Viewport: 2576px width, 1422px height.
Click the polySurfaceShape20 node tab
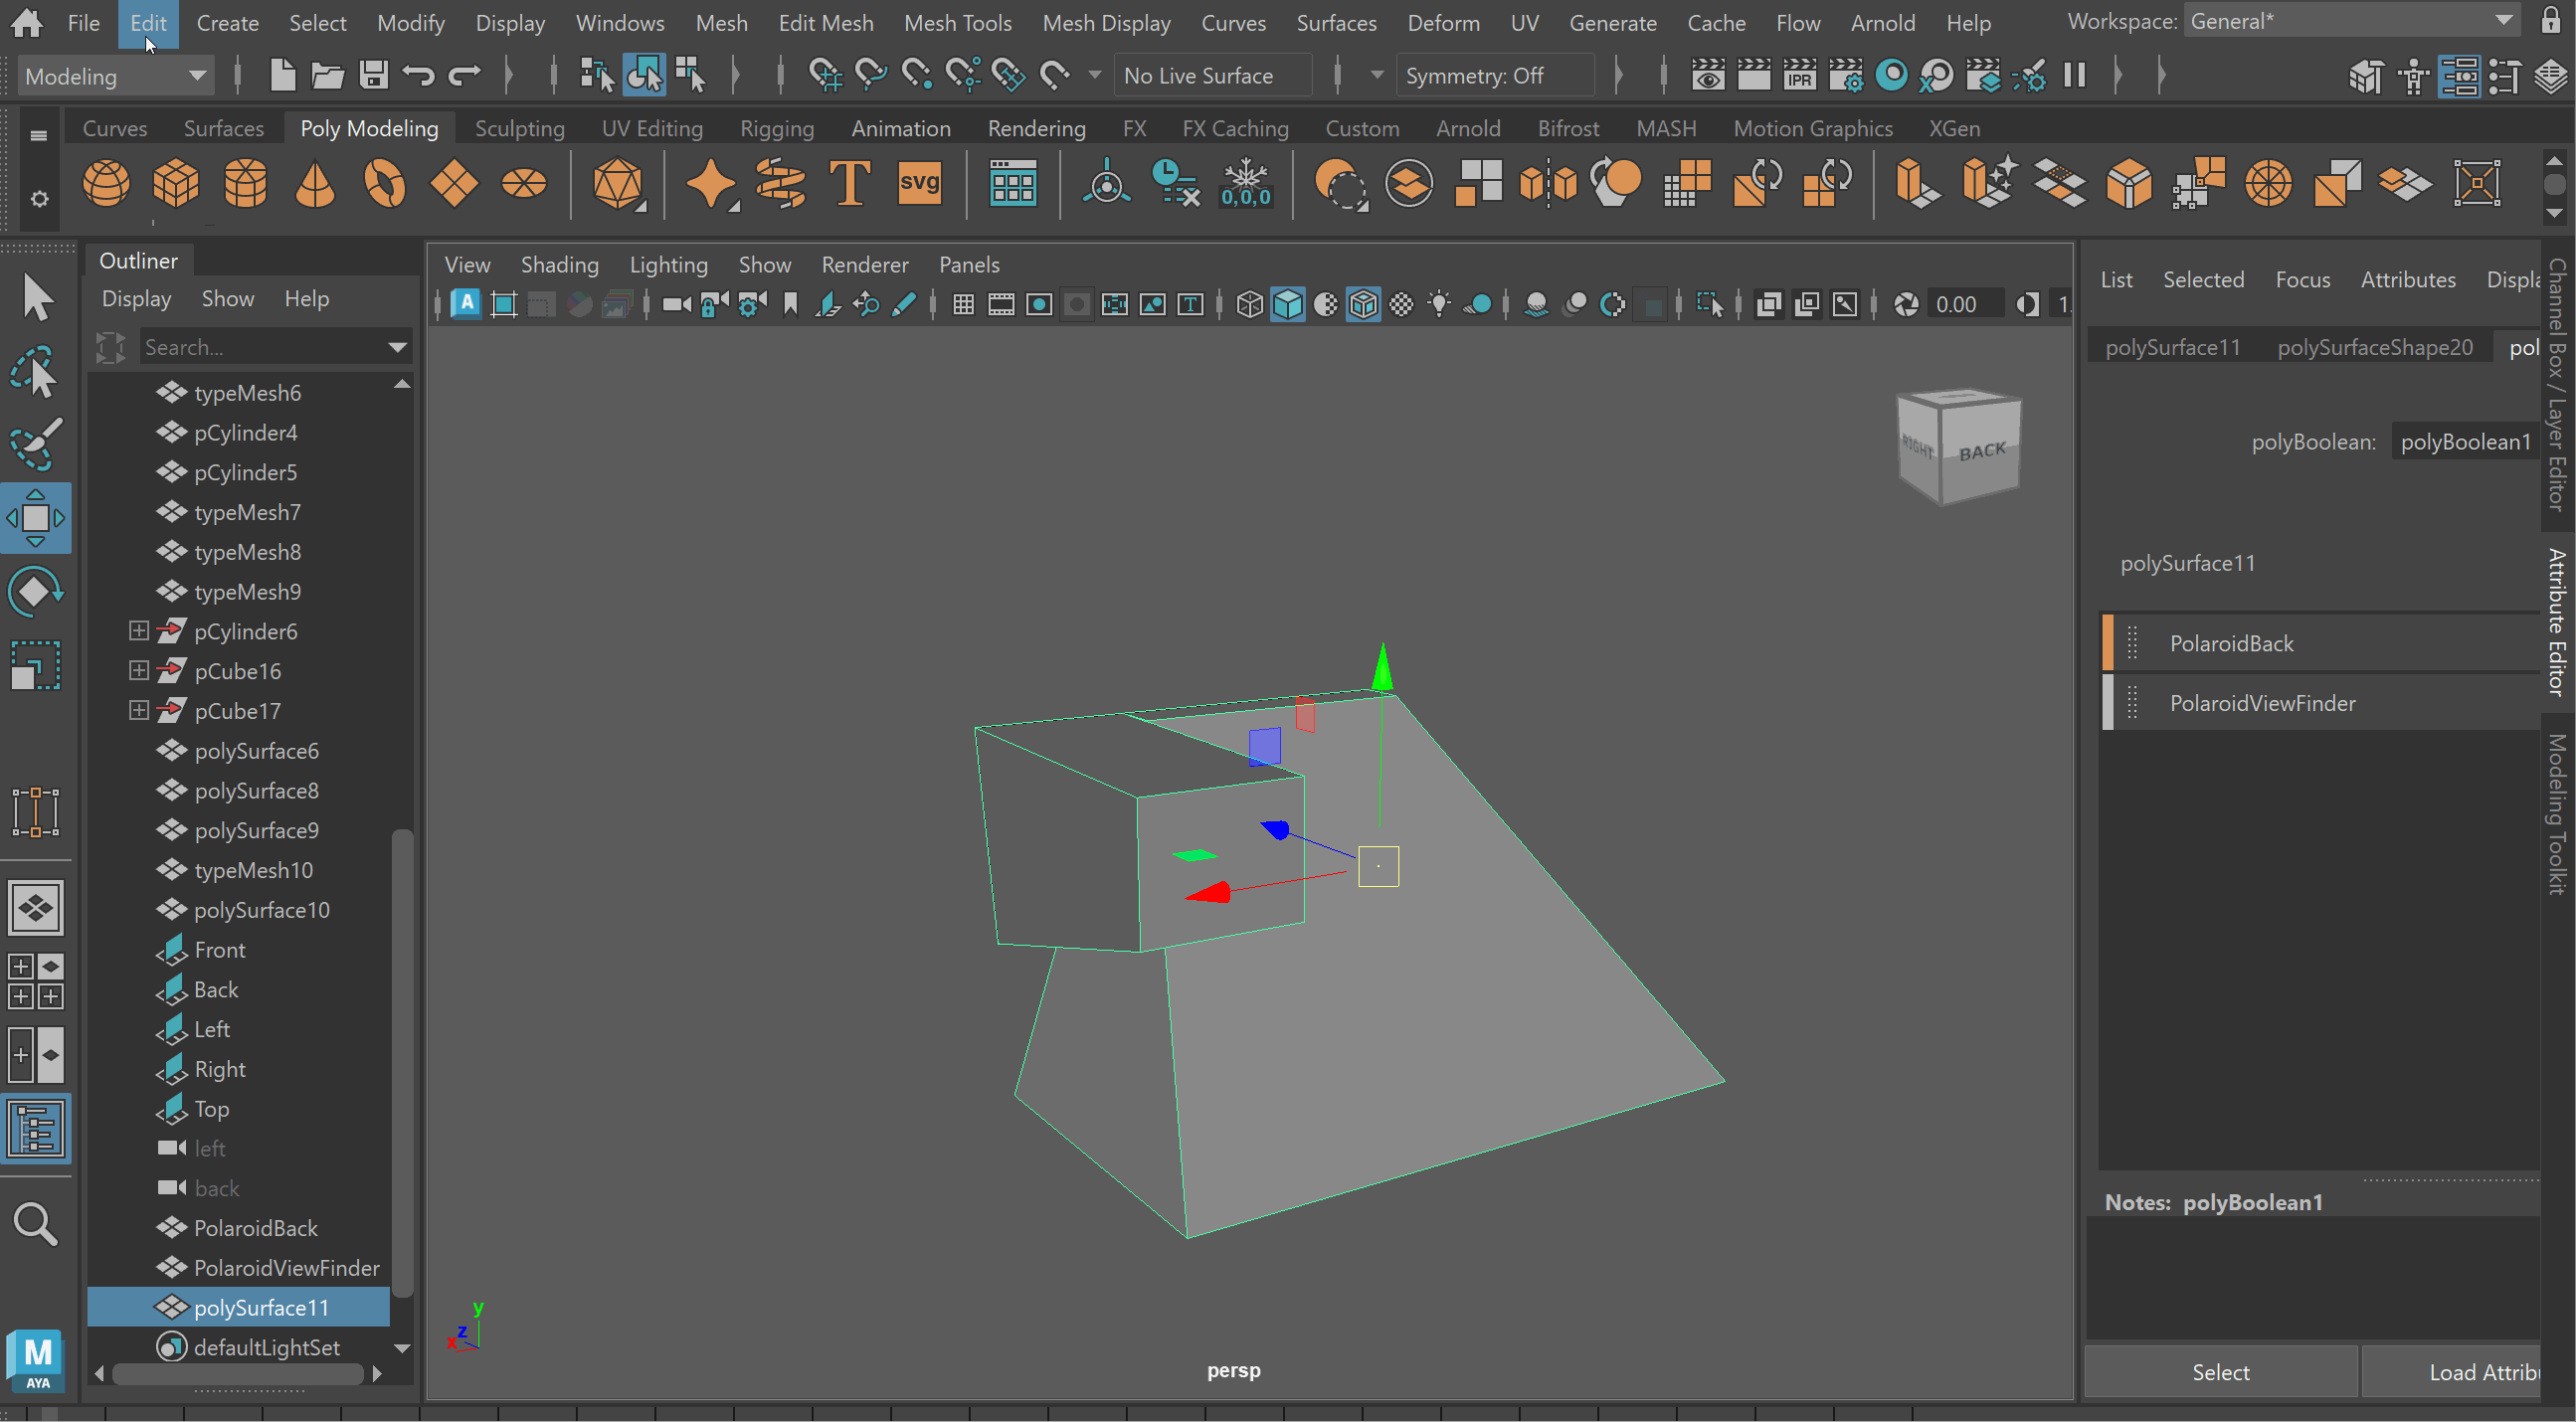click(x=2374, y=347)
